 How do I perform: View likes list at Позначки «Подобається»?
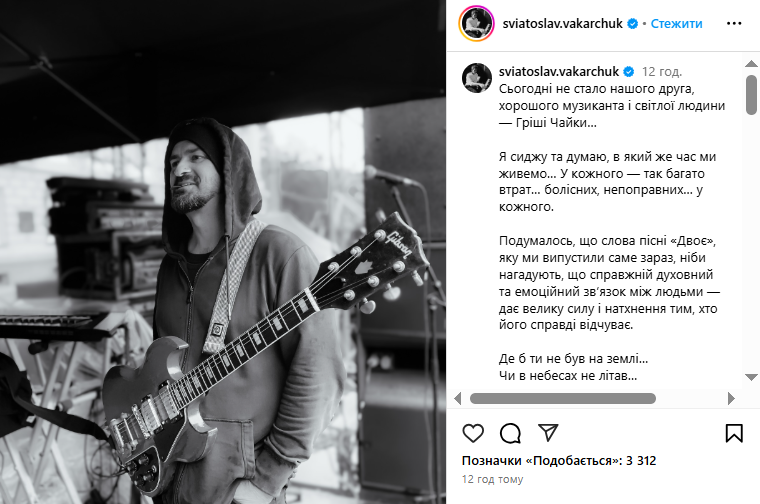[559, 460]
